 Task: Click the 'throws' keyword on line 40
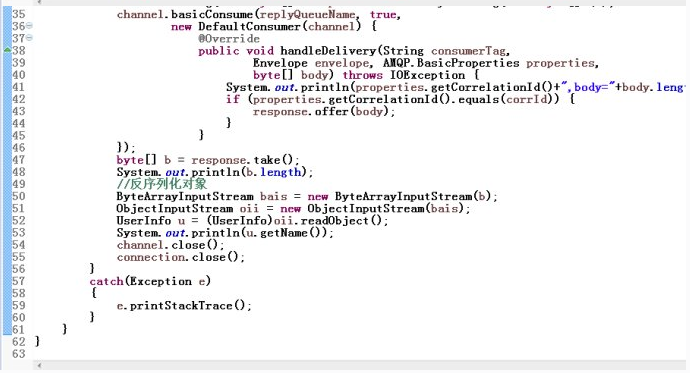(x=363, y=75)
